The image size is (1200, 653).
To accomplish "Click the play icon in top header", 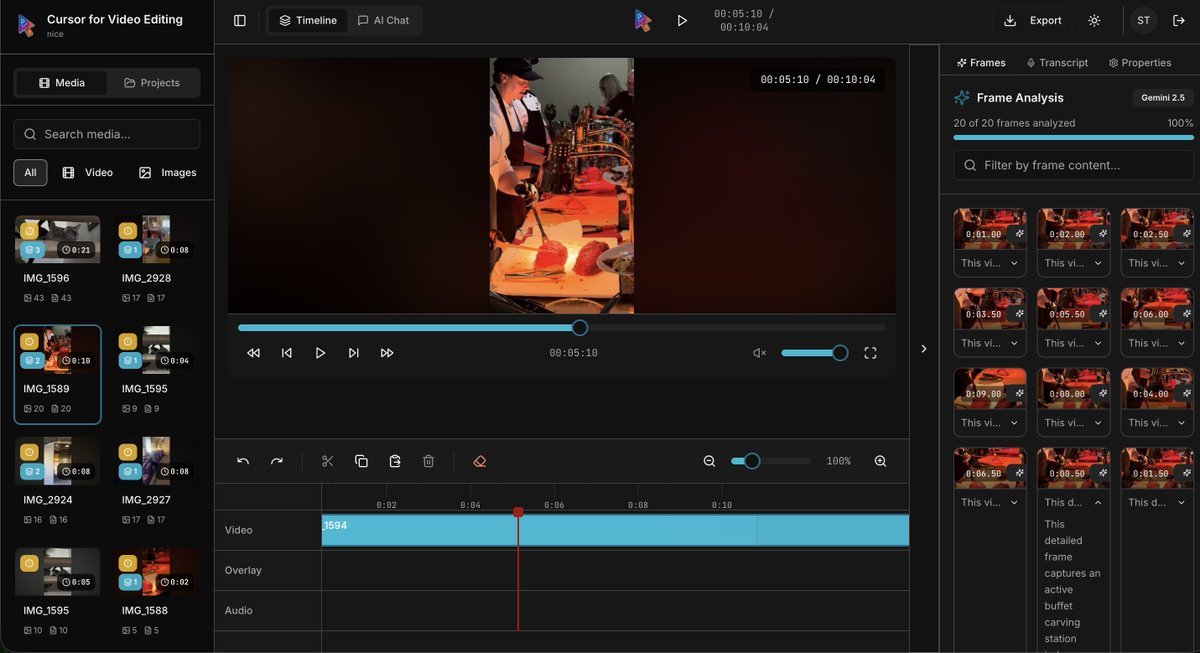I will (682, 20).
